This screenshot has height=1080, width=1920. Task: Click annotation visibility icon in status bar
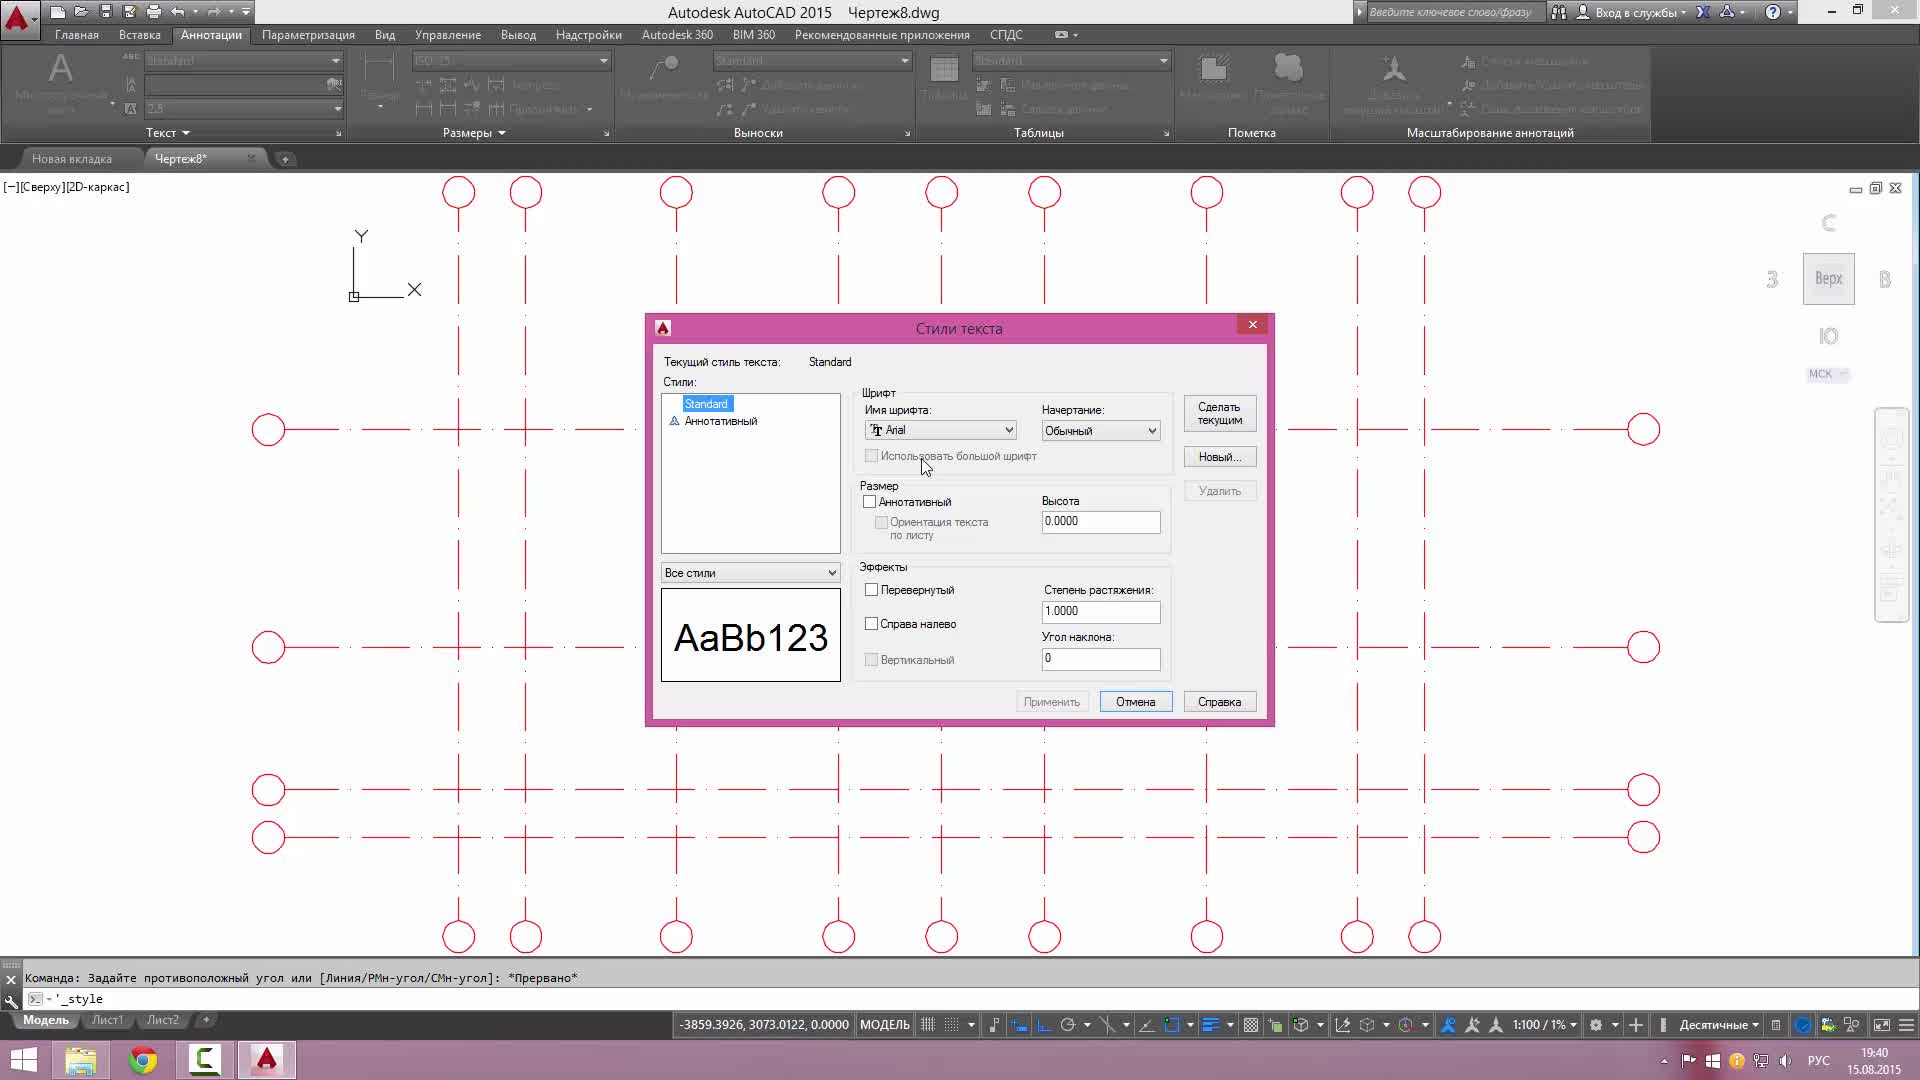[x=1448, y=1025]
